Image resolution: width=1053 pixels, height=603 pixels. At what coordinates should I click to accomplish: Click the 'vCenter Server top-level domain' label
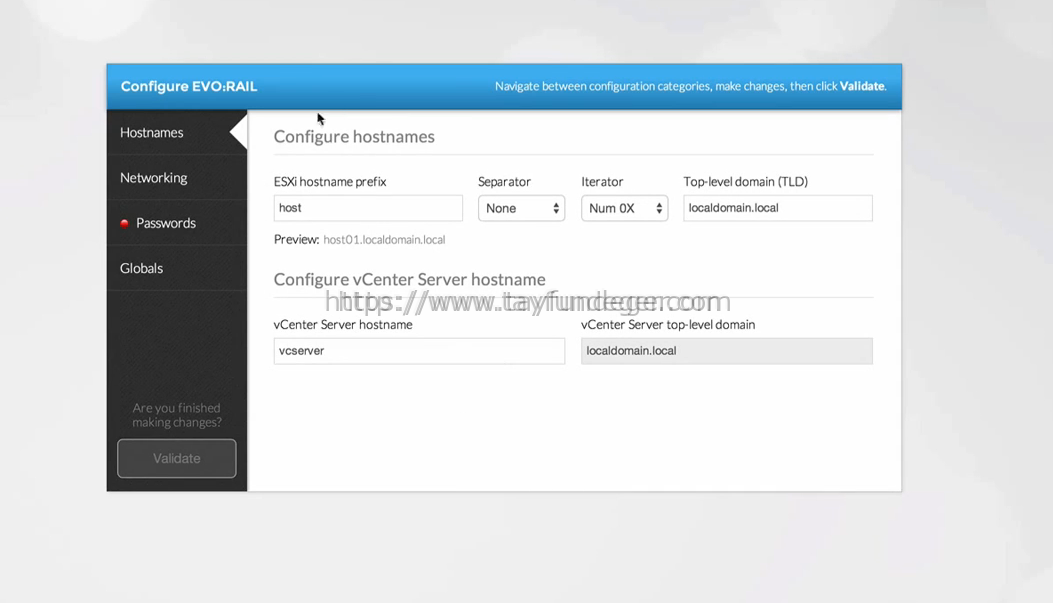tap(668, 324)
